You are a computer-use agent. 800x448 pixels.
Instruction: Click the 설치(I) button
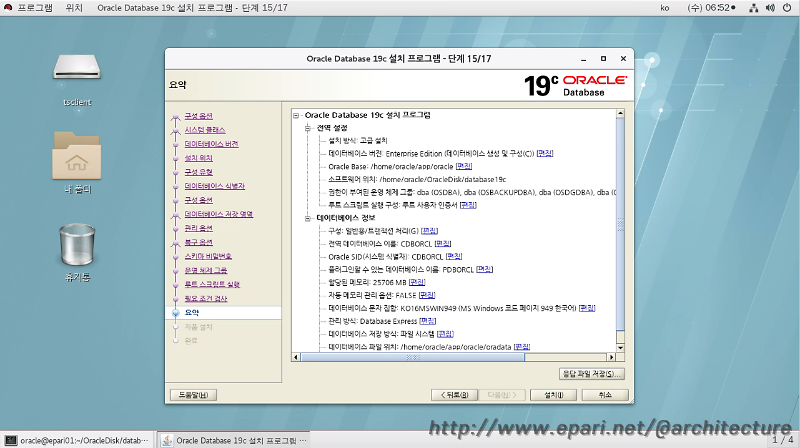[x=554, y=395]
